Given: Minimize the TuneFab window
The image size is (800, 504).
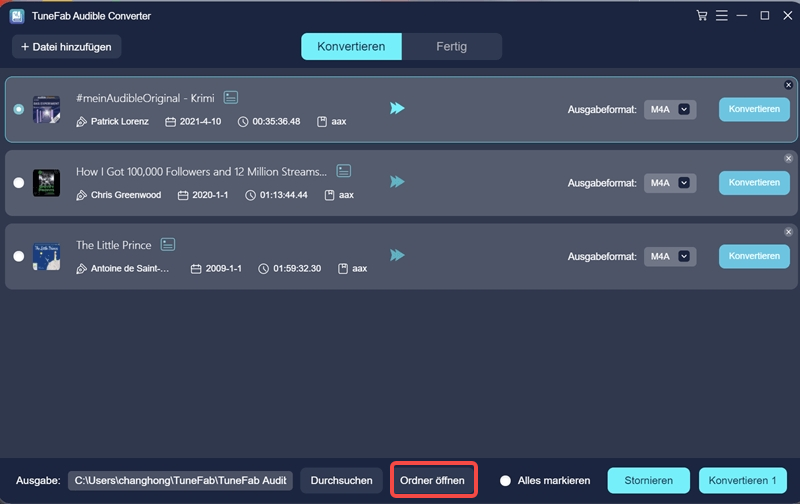Looking at the screenshot, I should tap(742, 16).
